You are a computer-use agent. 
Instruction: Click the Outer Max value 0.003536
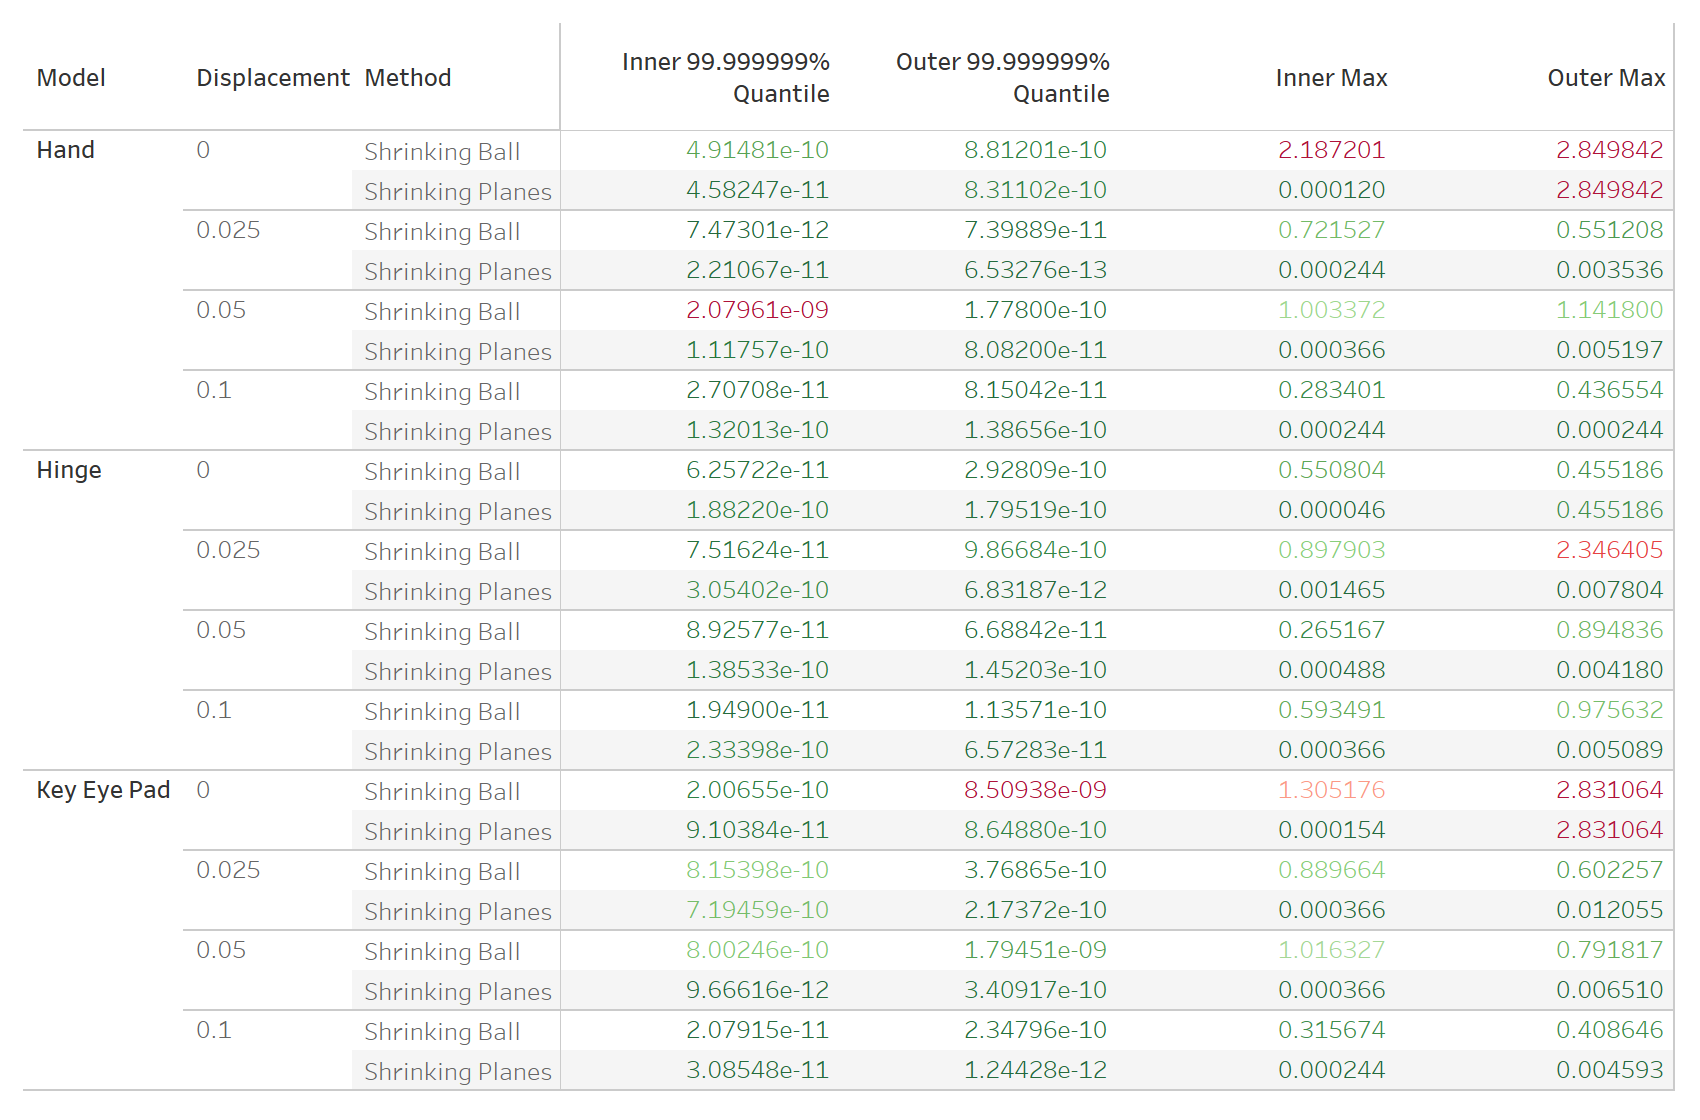(x=1610, y=270)
